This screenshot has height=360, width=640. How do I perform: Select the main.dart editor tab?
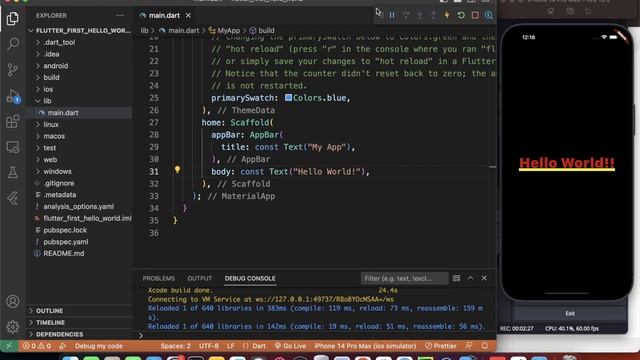click(164, 16)
